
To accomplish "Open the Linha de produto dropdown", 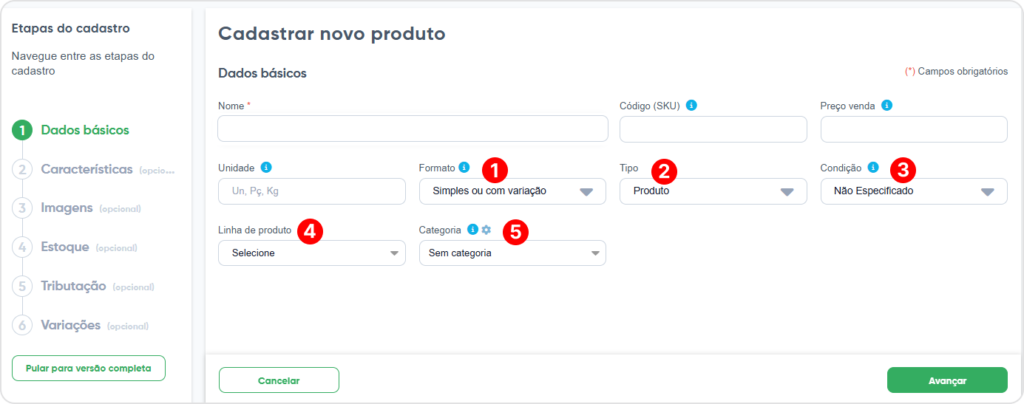I will click(x=311, y=253).
